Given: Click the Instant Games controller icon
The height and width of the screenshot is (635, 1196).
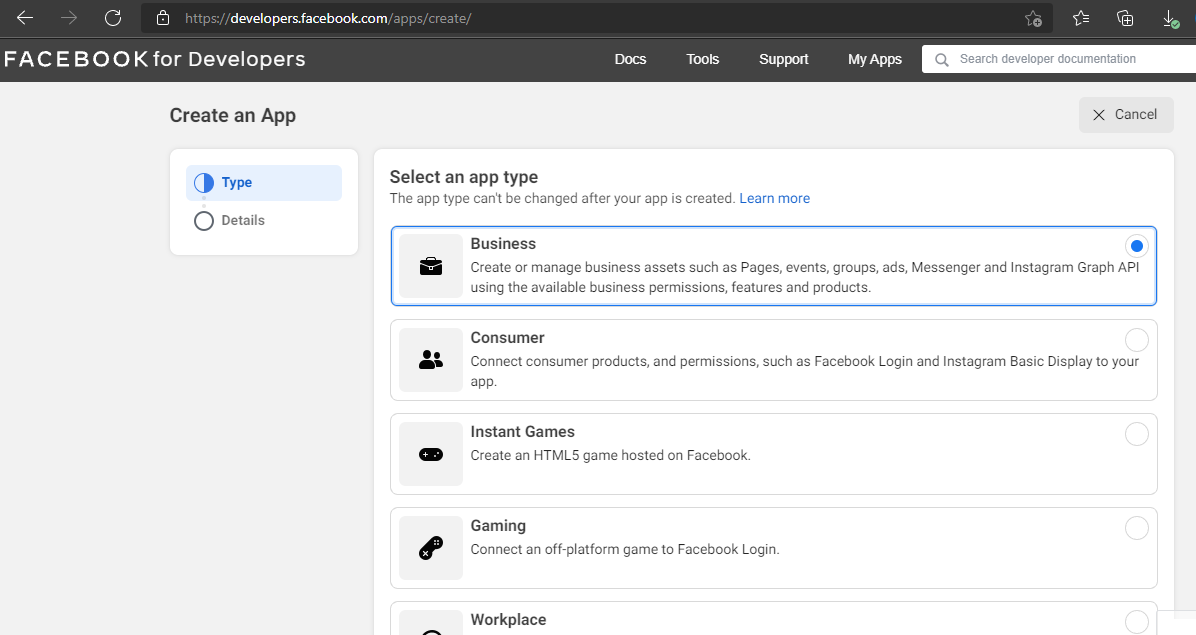Looking at the screenshot, I should pos(431,454).
